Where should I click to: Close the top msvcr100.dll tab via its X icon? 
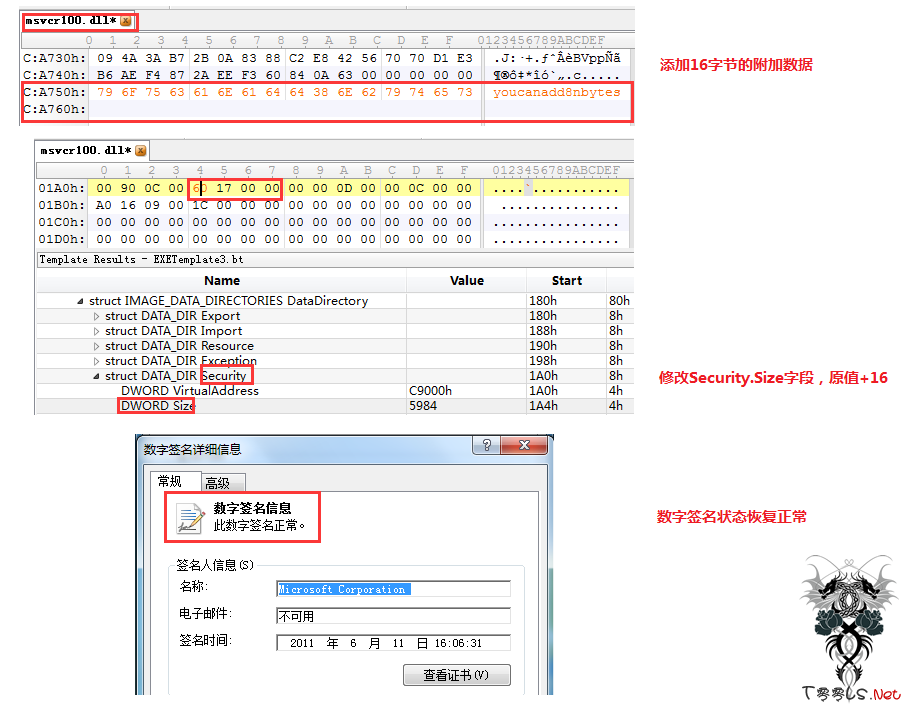[x=125, y=21]
